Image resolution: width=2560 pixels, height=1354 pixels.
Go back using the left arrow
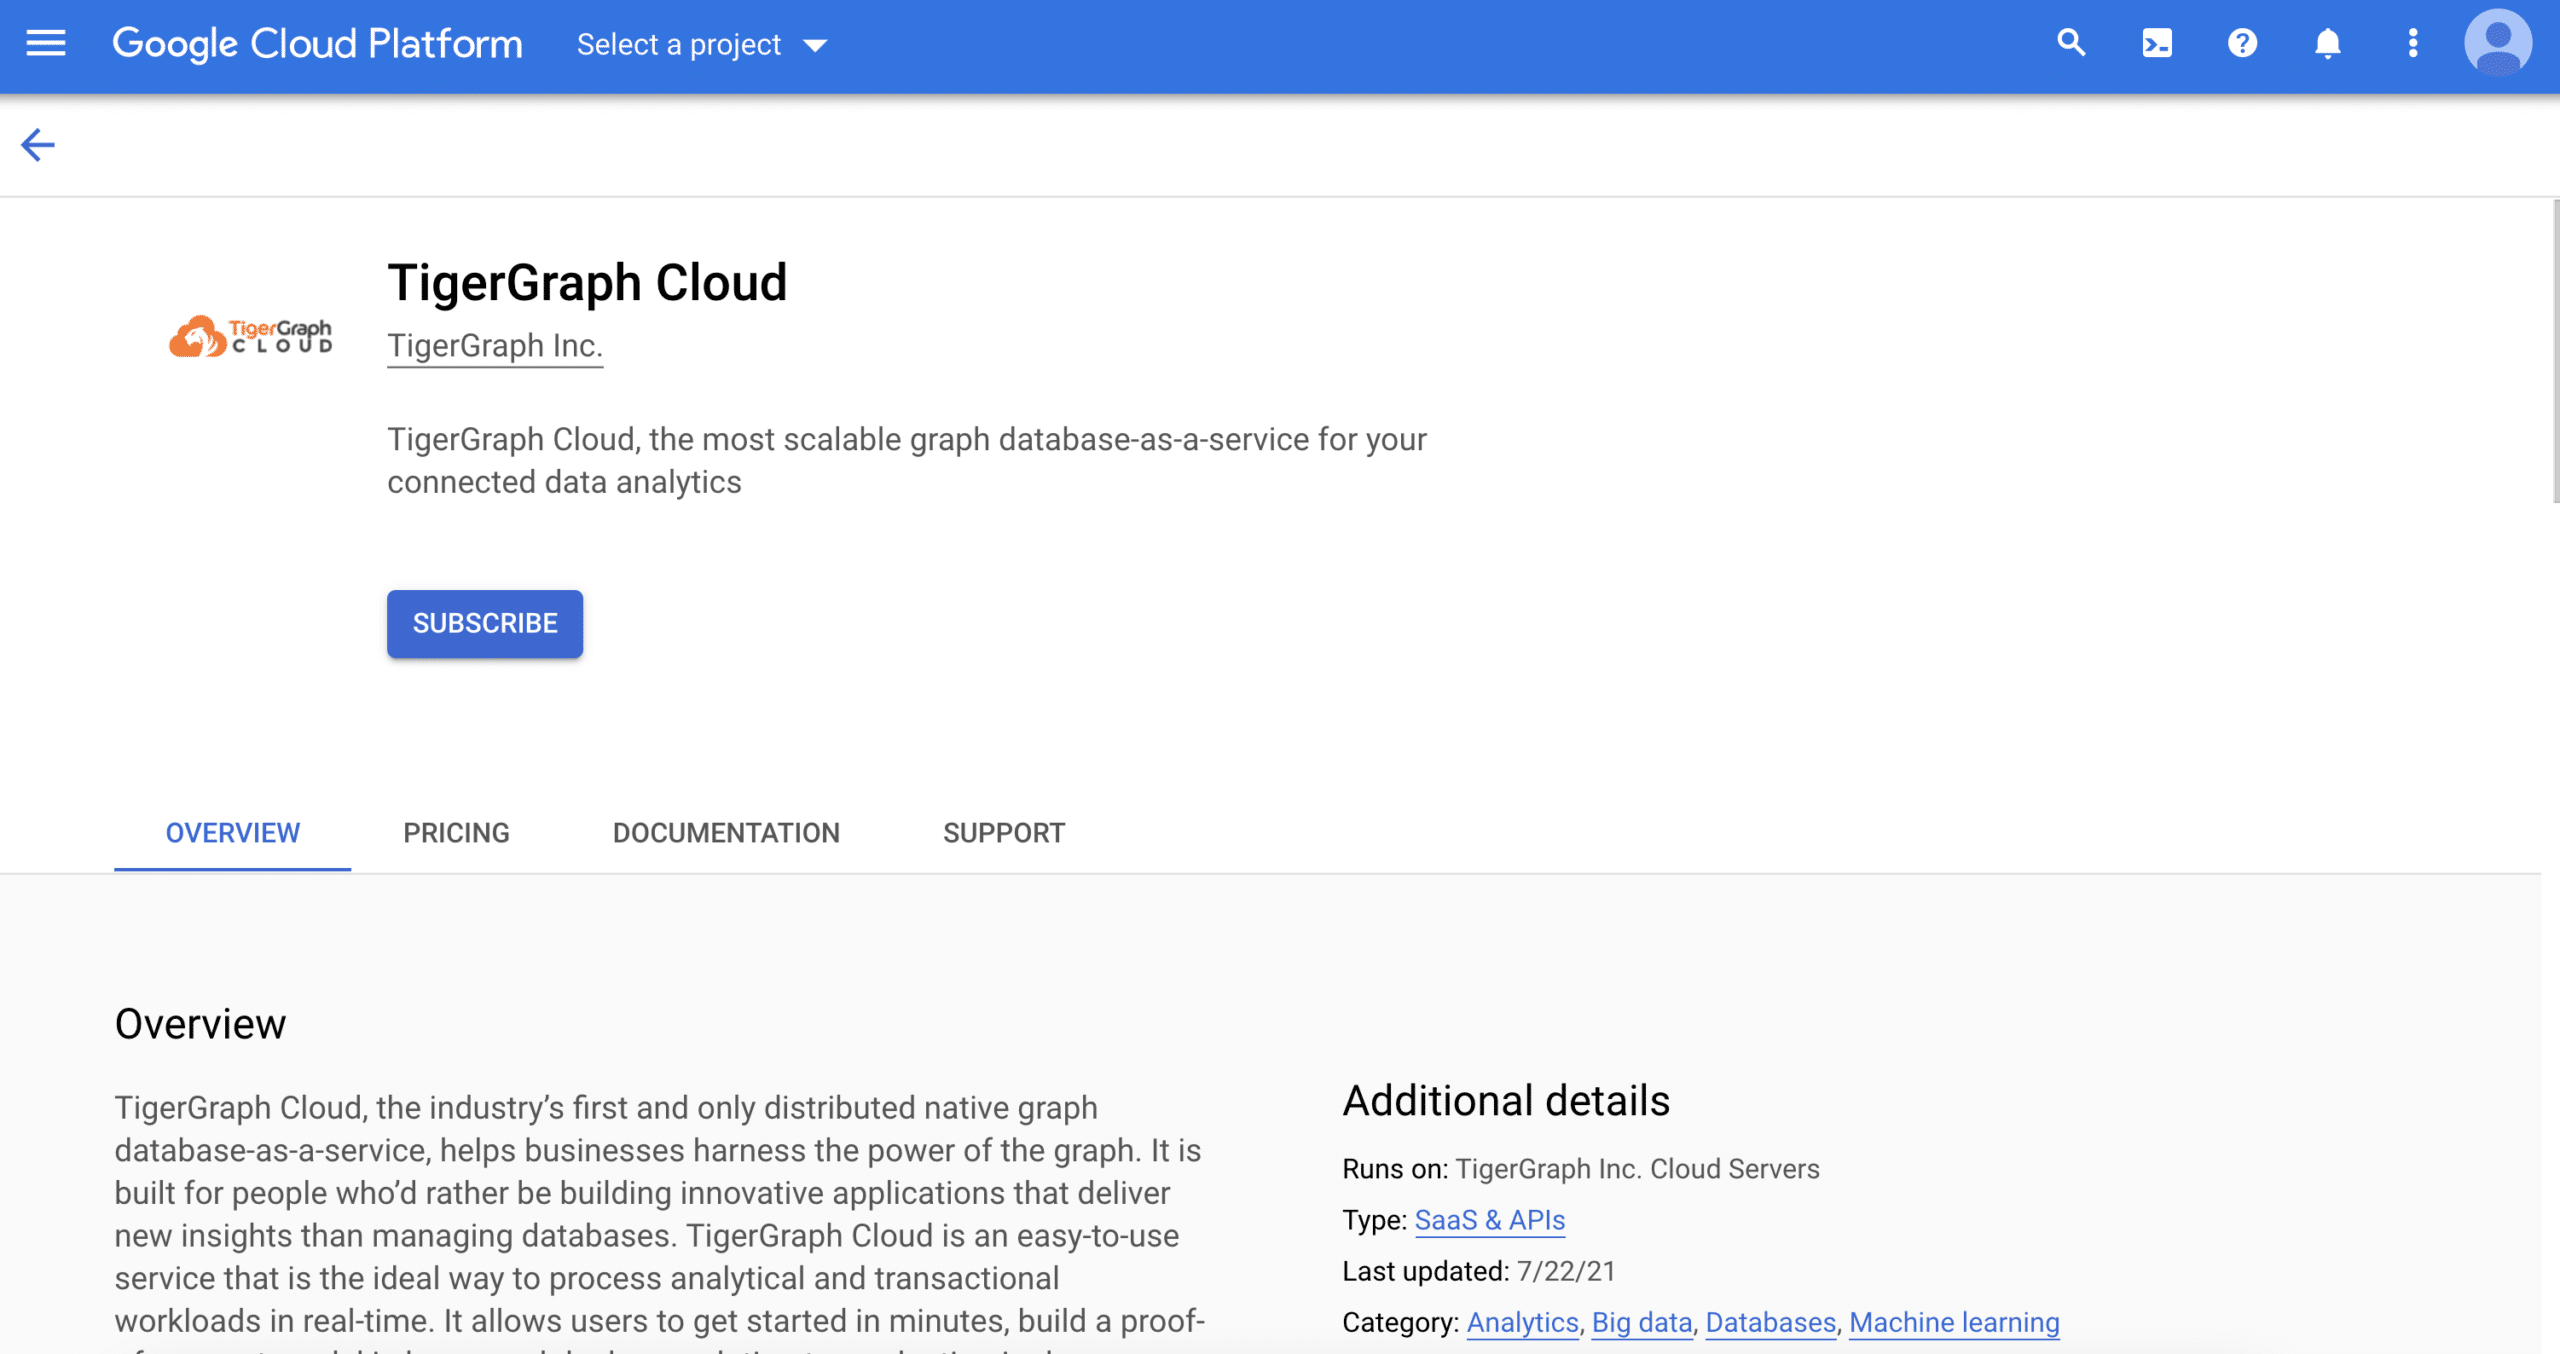pos(38,145)
